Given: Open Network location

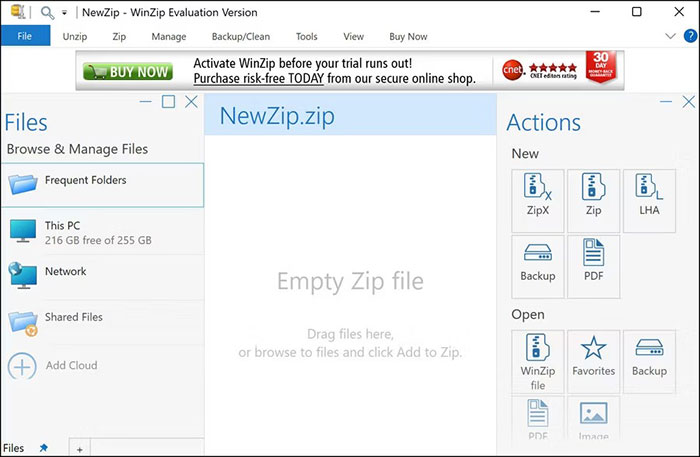Looking at the screenshot, I should tap(102, 277).
